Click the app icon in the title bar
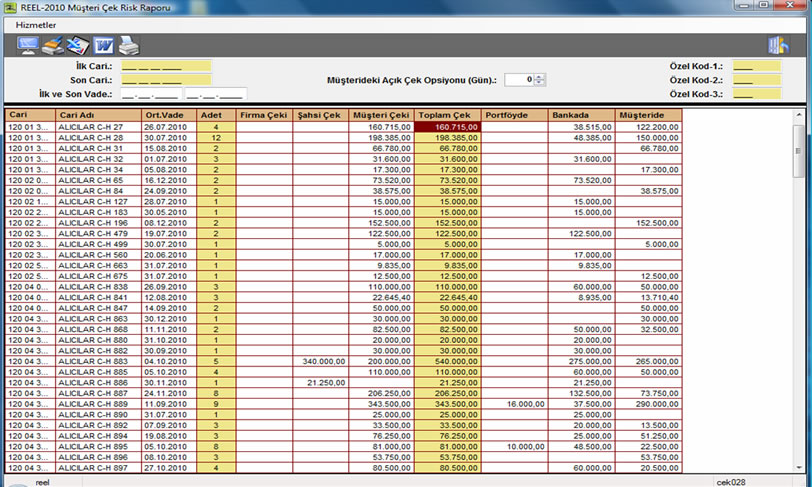 [x=10, y=7]
